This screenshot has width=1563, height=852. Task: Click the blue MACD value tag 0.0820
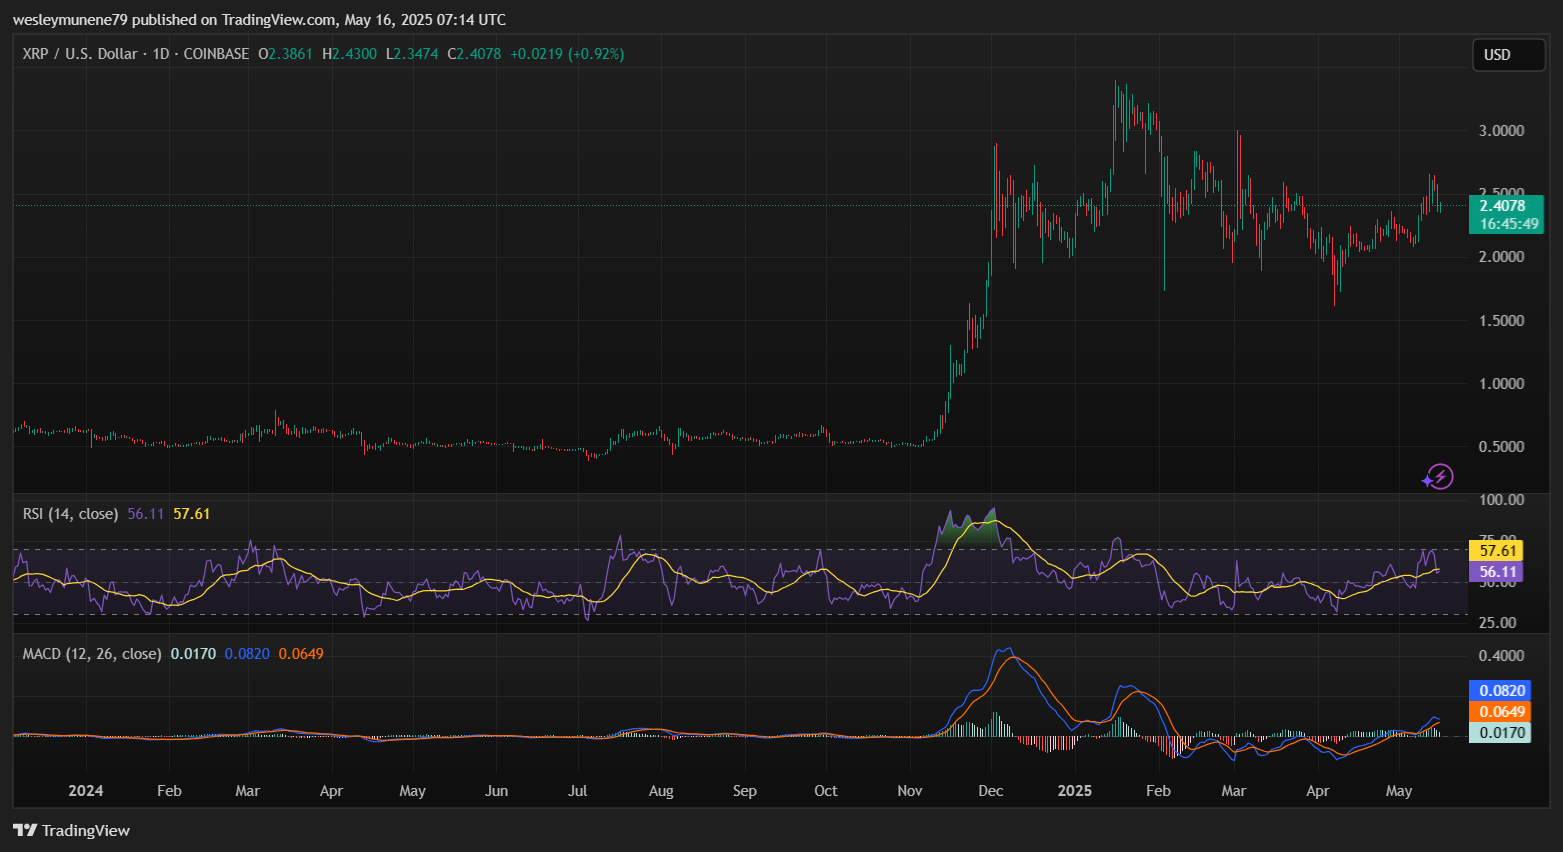(1502, 691)
